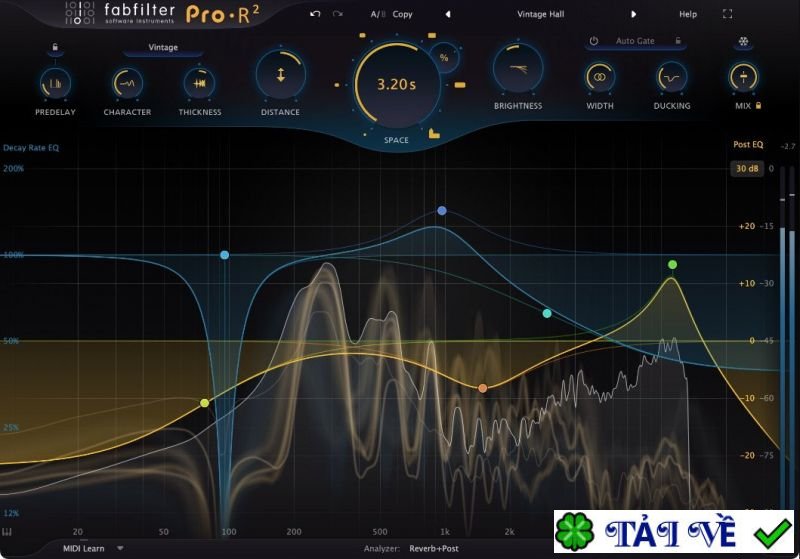This screenshot has height=559, width=800.
Task: Select the green Post EQ band peak
Action: click(x=672, y=265)
